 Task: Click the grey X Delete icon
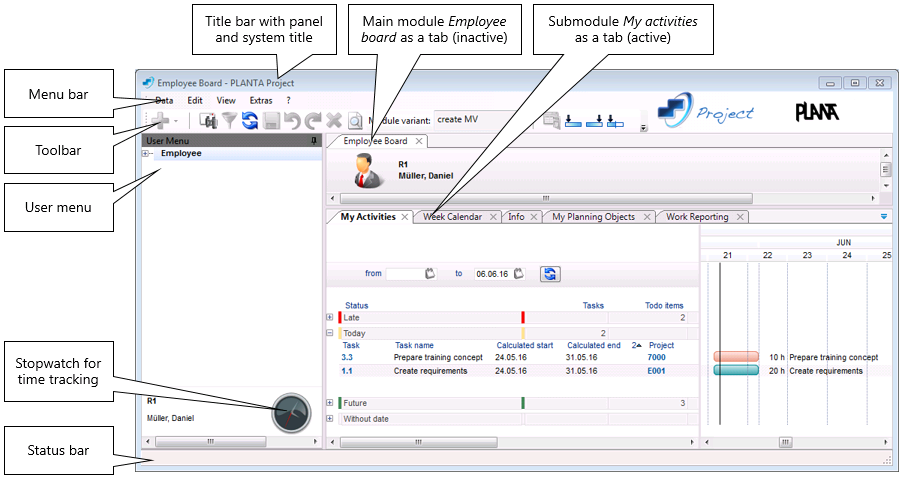334,120
